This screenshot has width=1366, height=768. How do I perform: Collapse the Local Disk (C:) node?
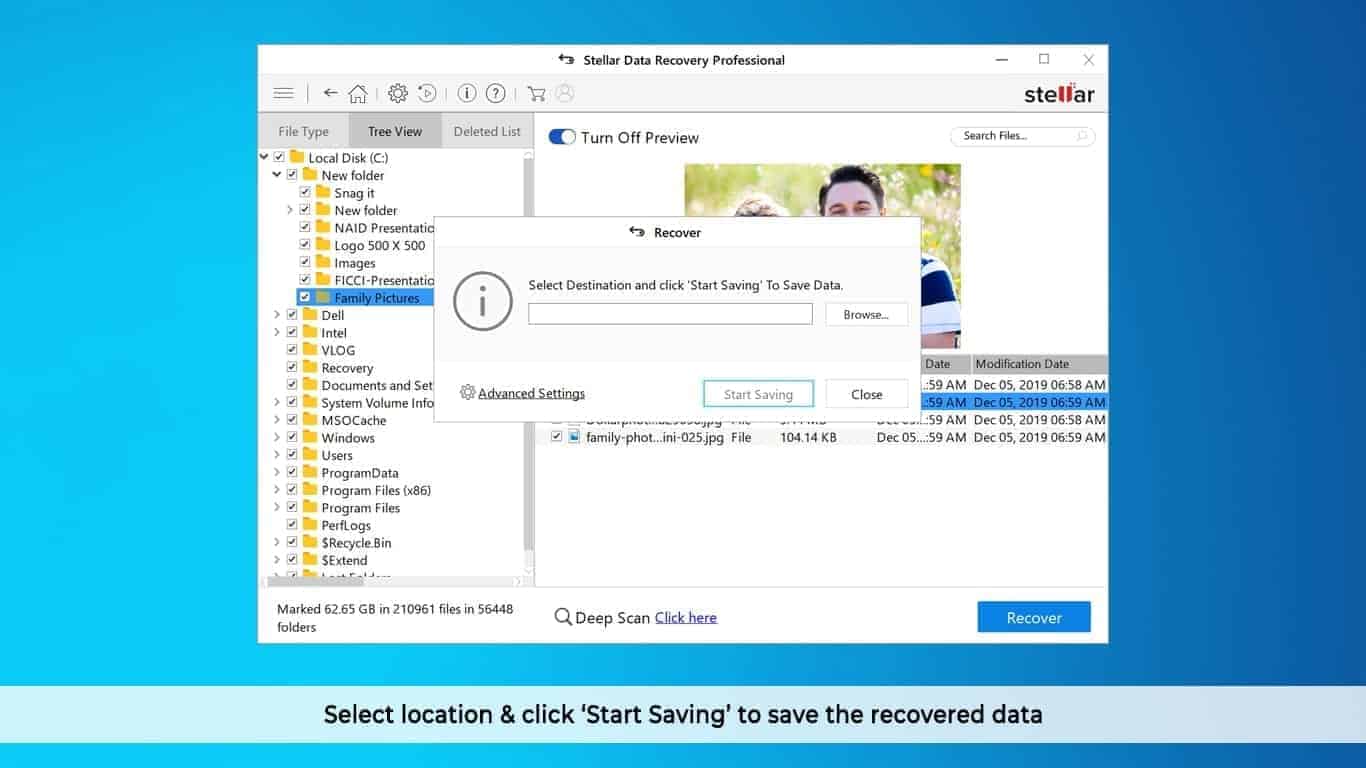click(x=264, y=157)
